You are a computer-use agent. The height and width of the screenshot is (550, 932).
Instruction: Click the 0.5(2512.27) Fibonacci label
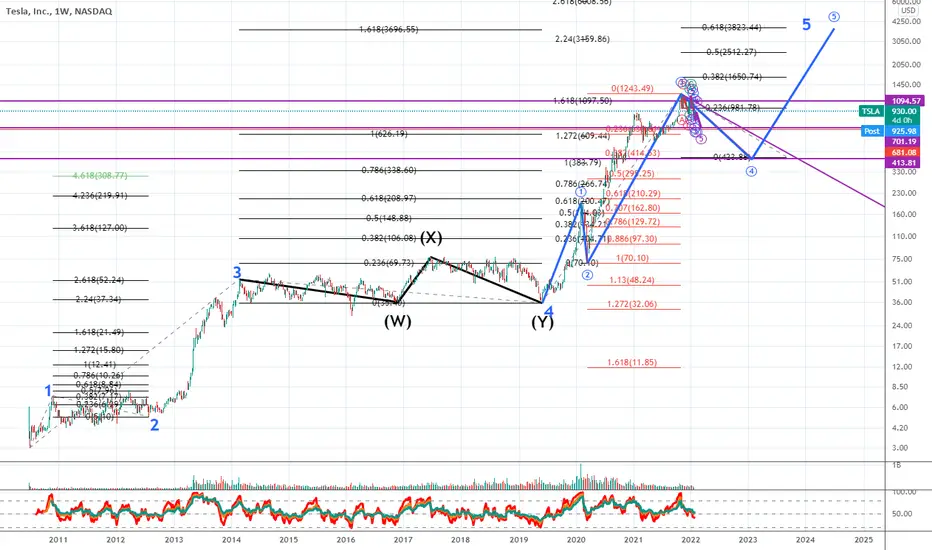click(732, 52)
